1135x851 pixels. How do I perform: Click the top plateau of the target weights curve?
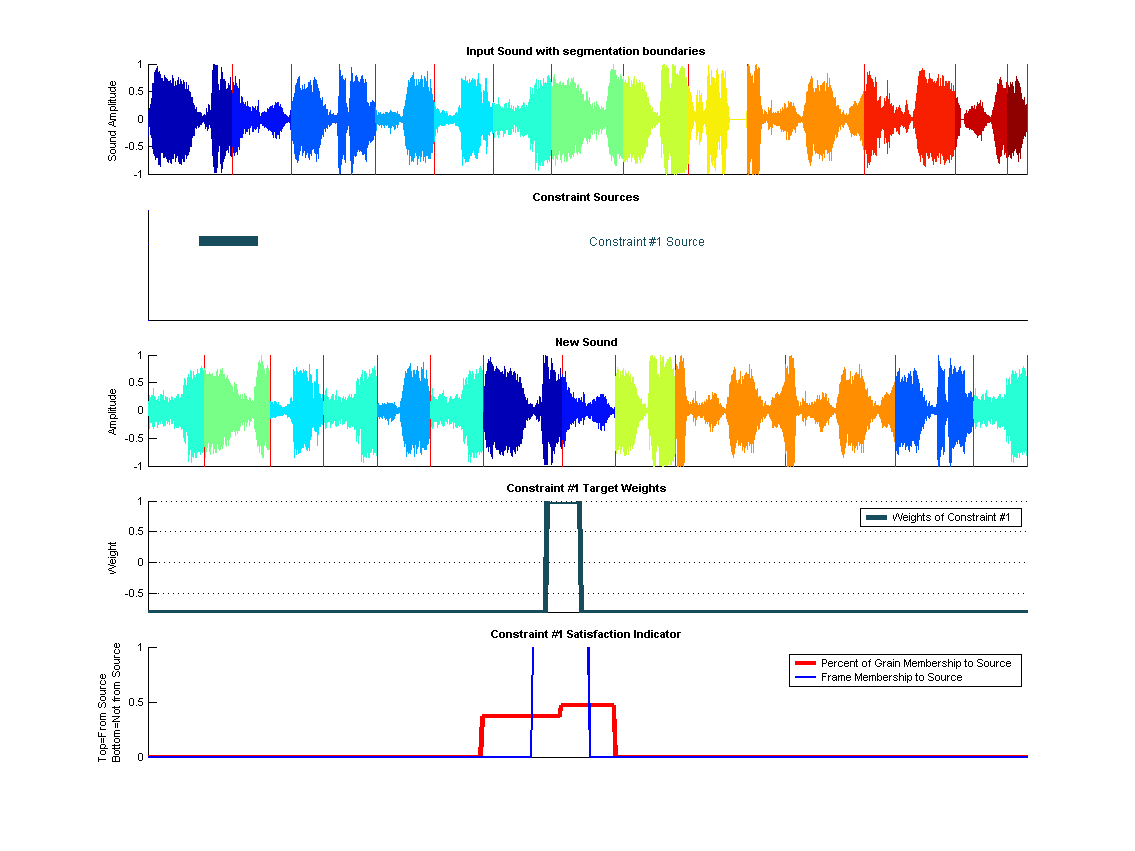point(563,503)
